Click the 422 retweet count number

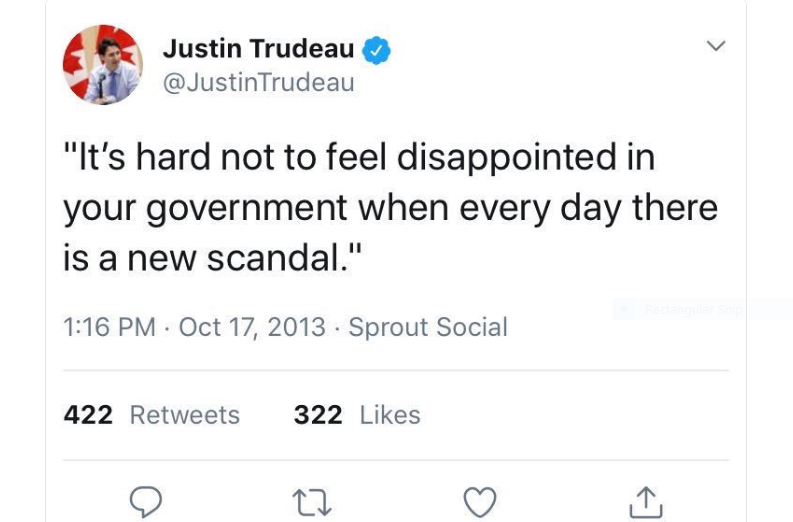88,415
